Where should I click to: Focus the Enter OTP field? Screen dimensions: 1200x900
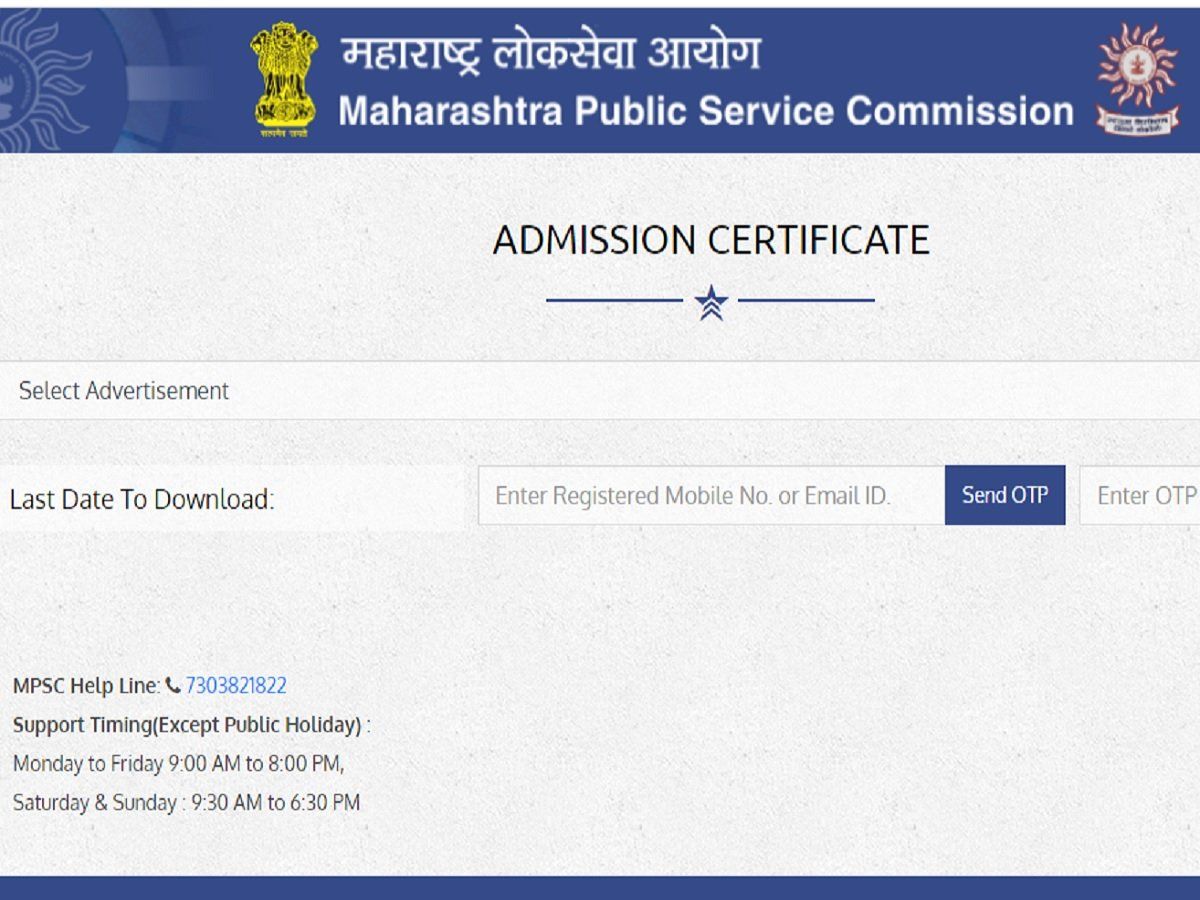1140,495
